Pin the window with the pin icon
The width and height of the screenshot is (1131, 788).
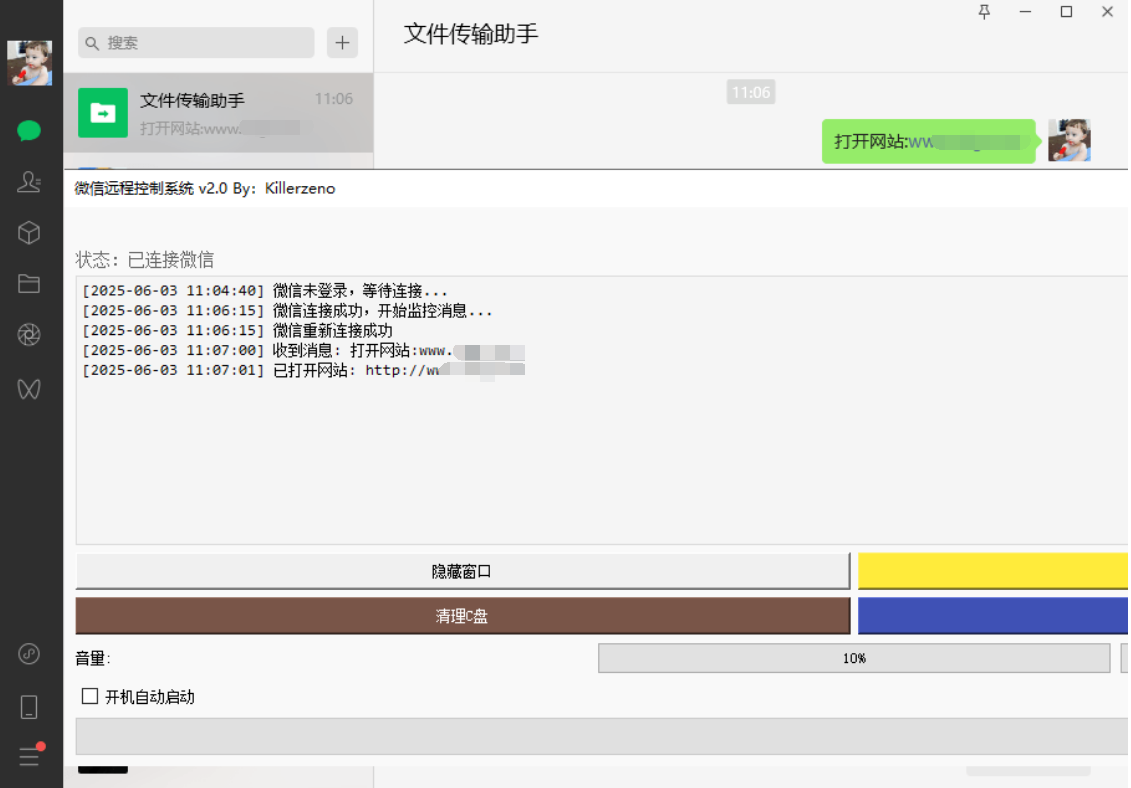[x=984, y=12]
